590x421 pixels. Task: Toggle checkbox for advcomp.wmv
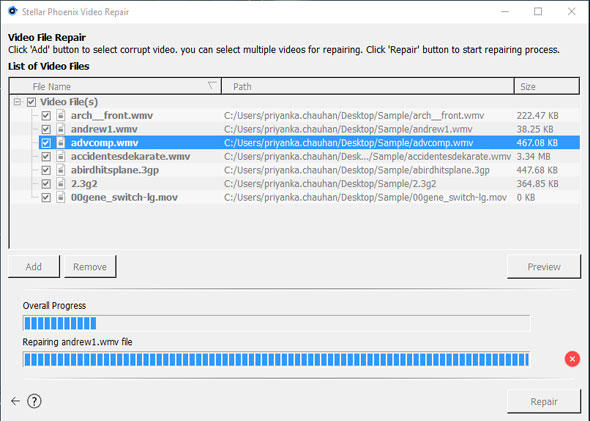(46, 143)
